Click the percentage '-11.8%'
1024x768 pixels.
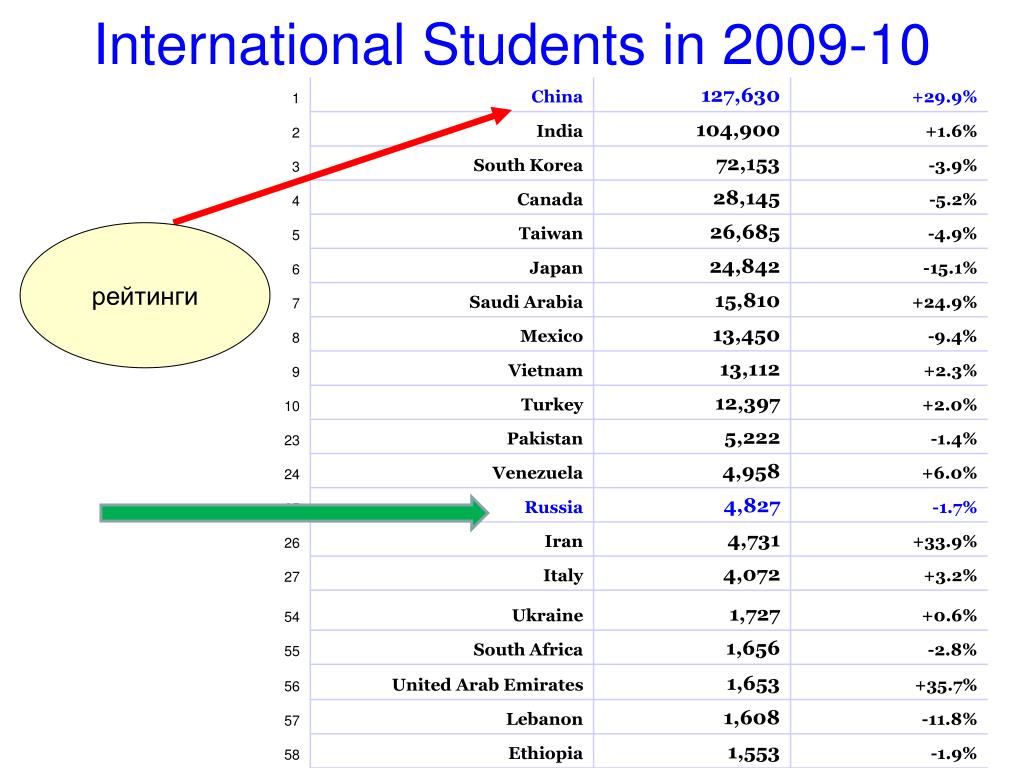click(949, 720)
